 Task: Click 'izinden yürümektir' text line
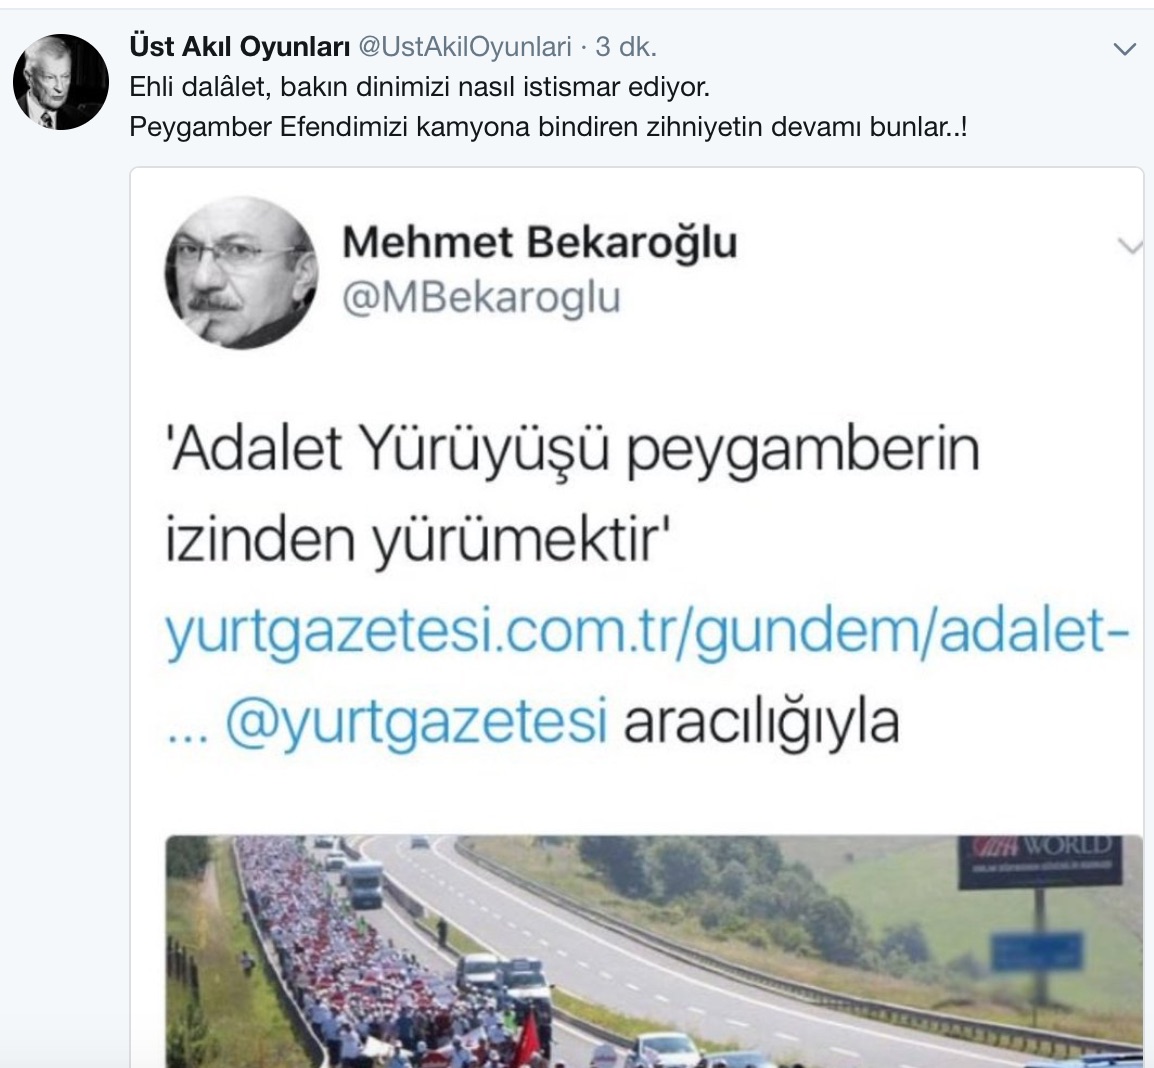point(416,540)
